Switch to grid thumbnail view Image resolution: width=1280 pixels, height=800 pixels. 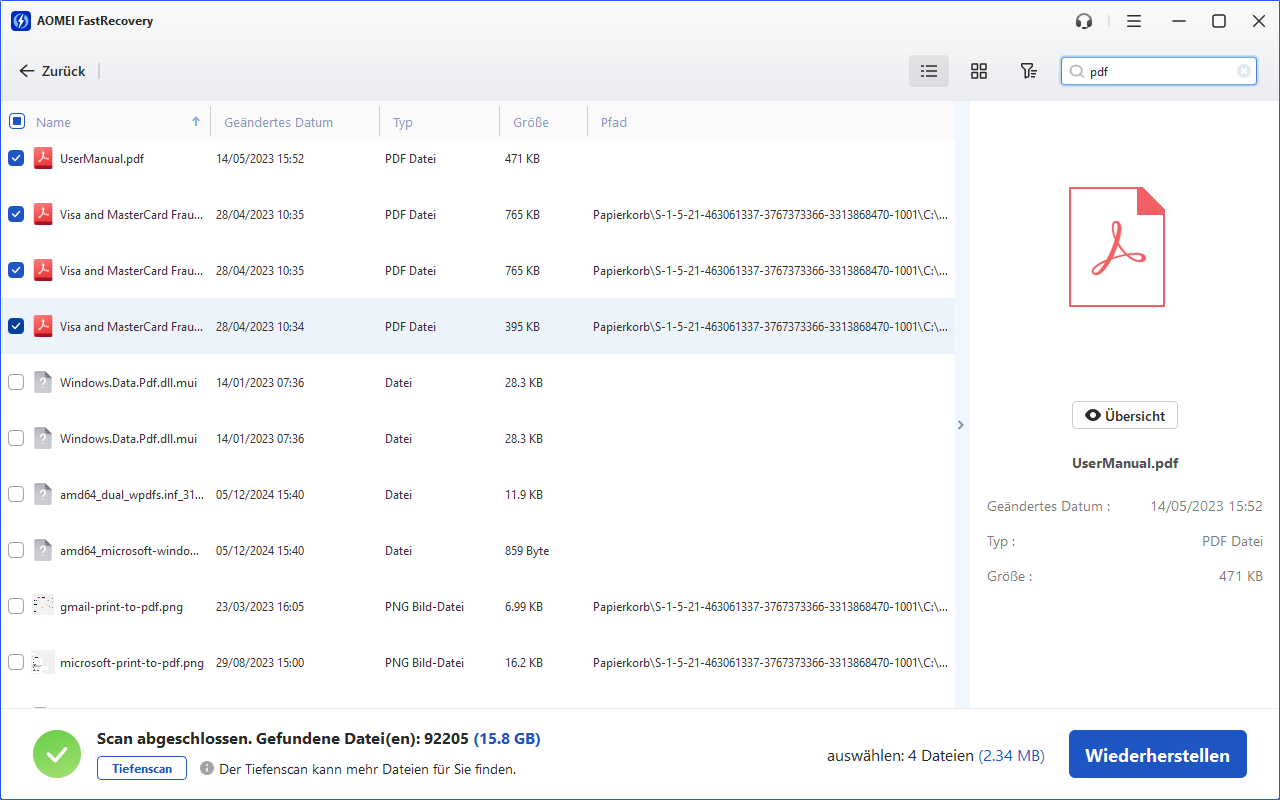tap(979, 71)
